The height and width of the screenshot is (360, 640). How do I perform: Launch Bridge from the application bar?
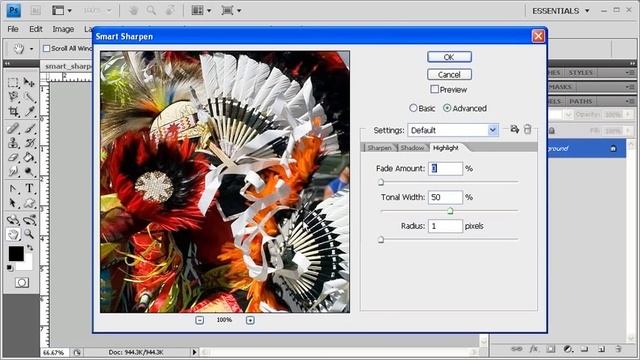point(36,11)
